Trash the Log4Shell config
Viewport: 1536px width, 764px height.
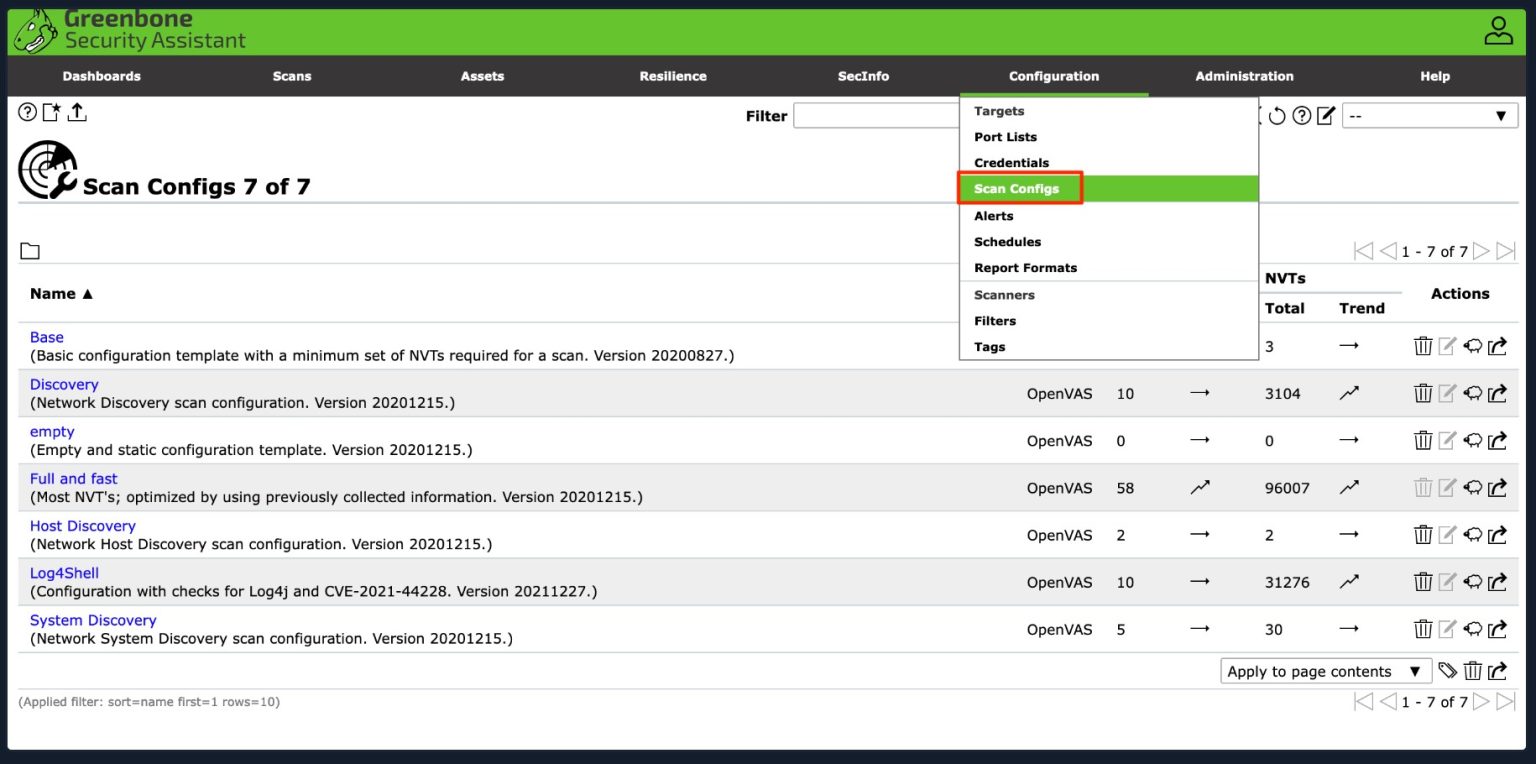tap(1423, 582)
